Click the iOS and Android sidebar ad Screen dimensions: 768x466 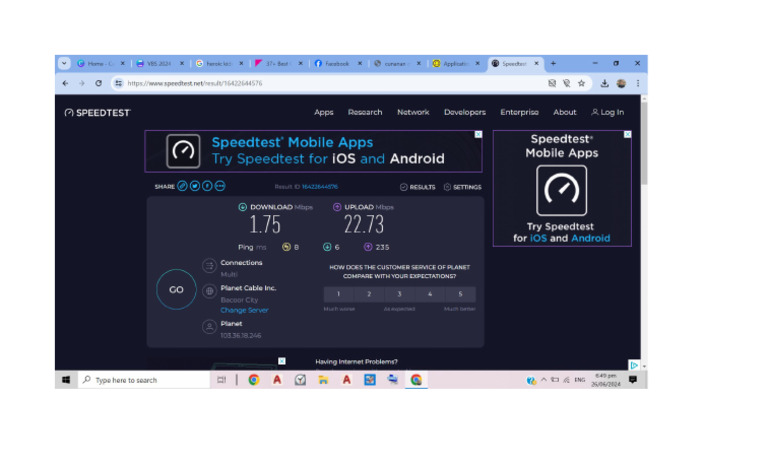coord(562,188)
